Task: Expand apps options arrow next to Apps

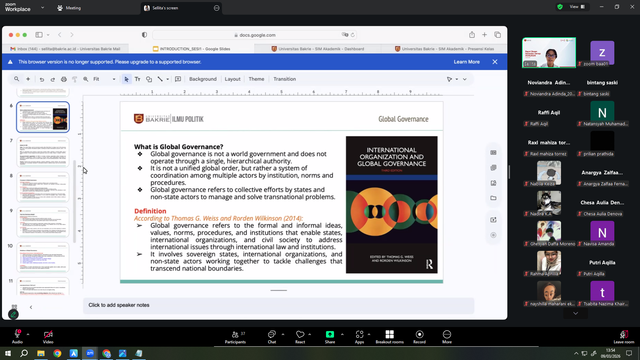Action: [x=369, y=334]
